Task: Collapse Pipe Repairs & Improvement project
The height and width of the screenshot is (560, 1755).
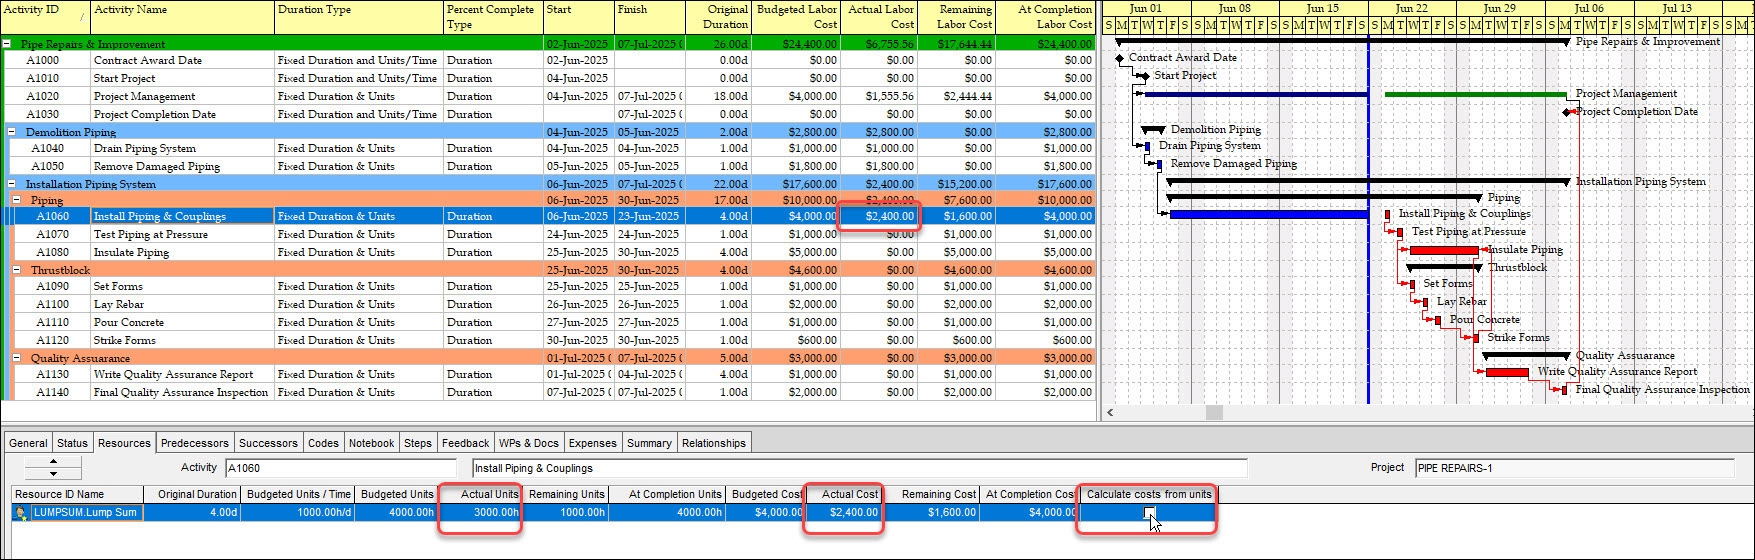Action: [7, 44]
